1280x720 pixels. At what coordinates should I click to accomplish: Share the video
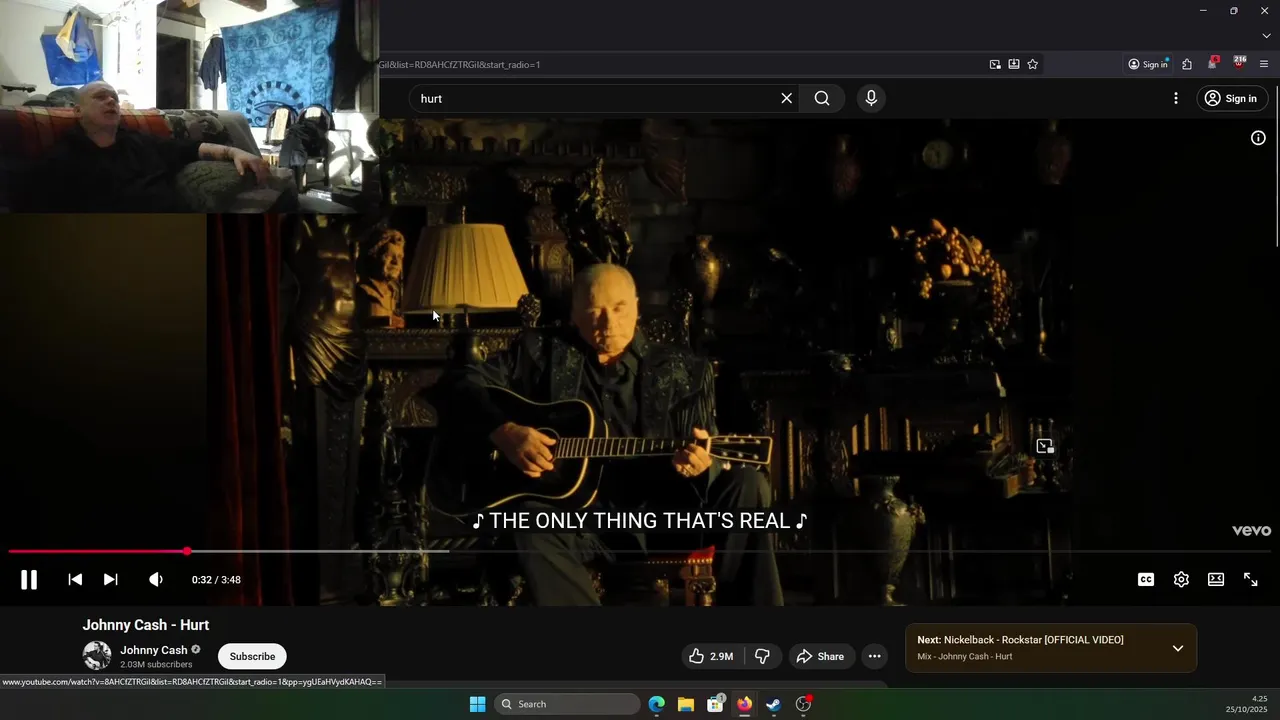click(820, 657)
